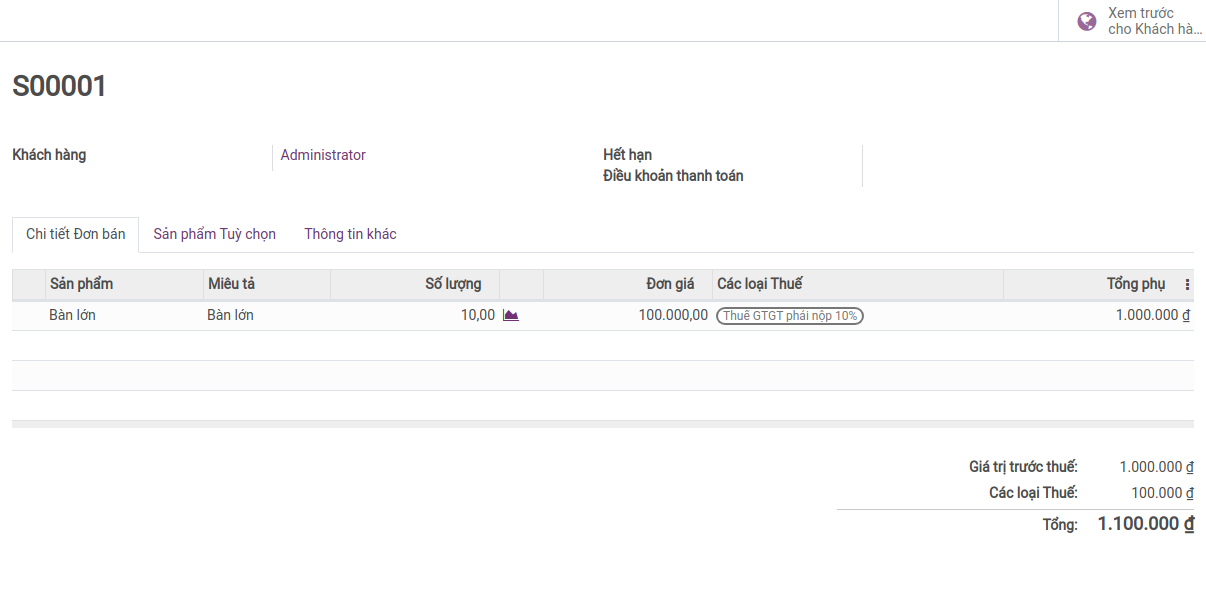1206x598 pixels.
Task: Click the Giá trị trước thuế amount 1.000.000 ₫
Action: [1157, 467]
